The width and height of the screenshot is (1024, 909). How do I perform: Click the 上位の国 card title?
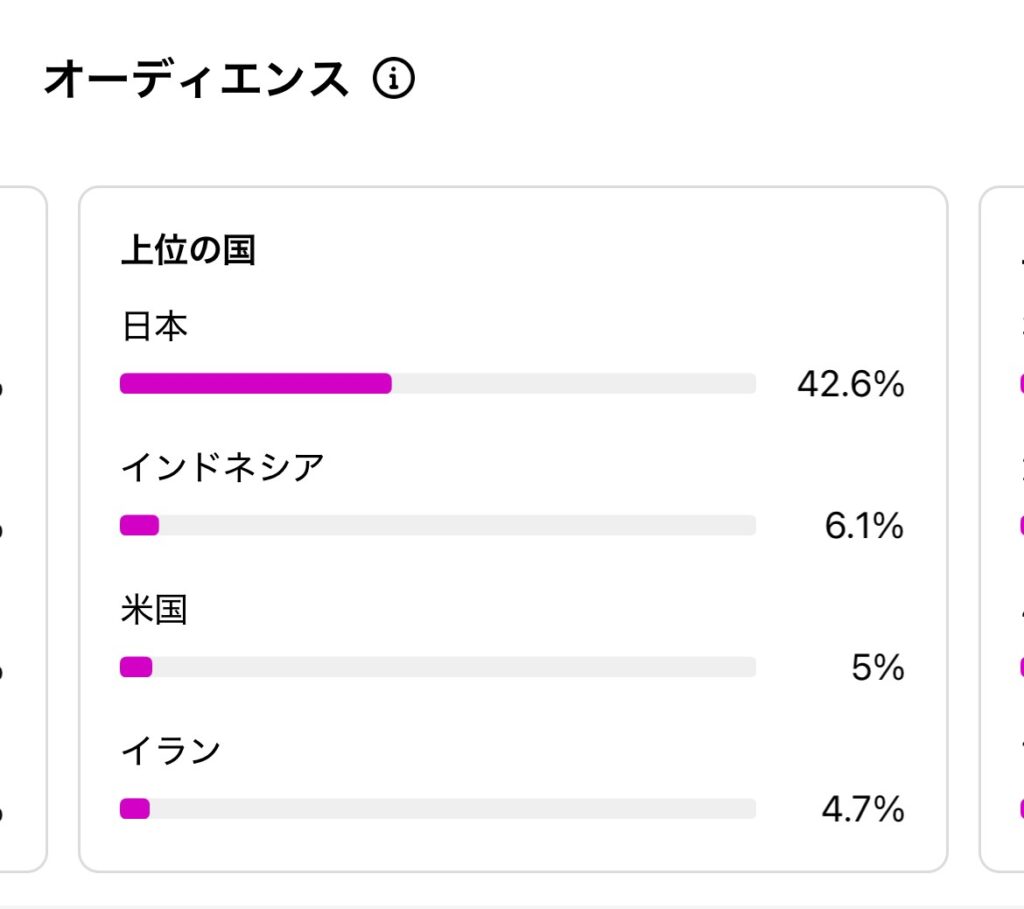188,250
